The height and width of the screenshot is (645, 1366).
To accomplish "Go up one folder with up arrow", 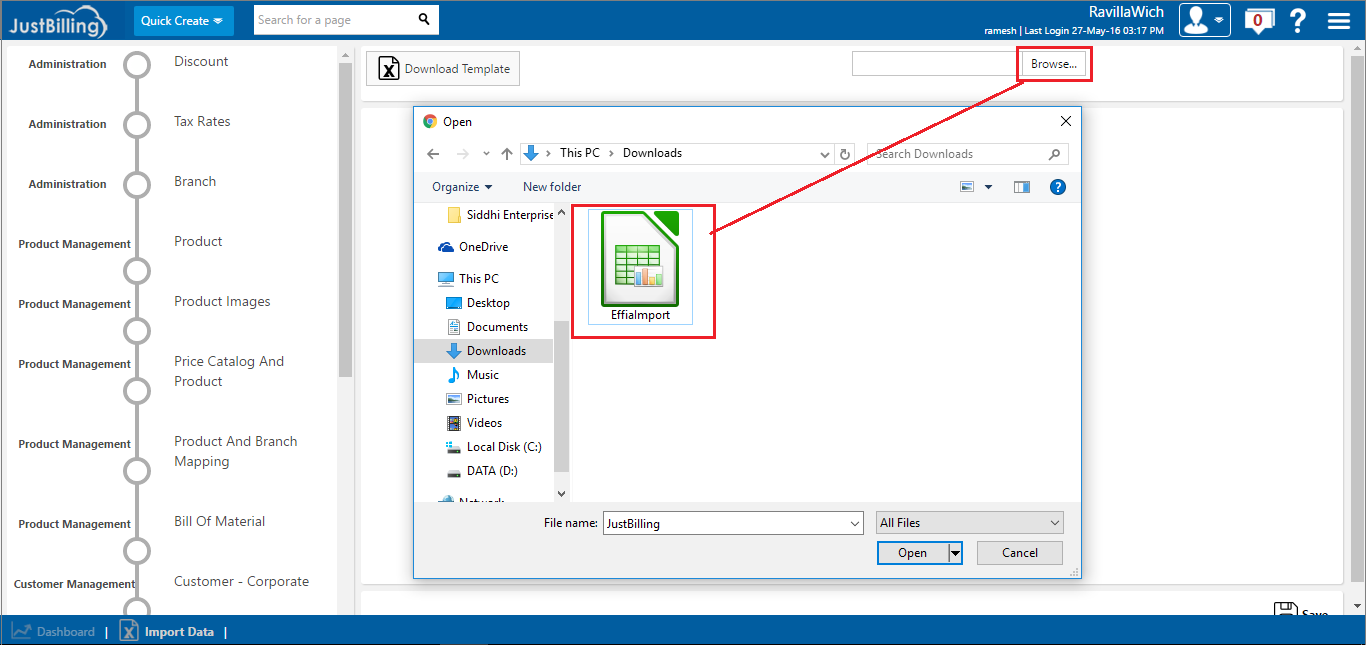I will tap(507, 154).
